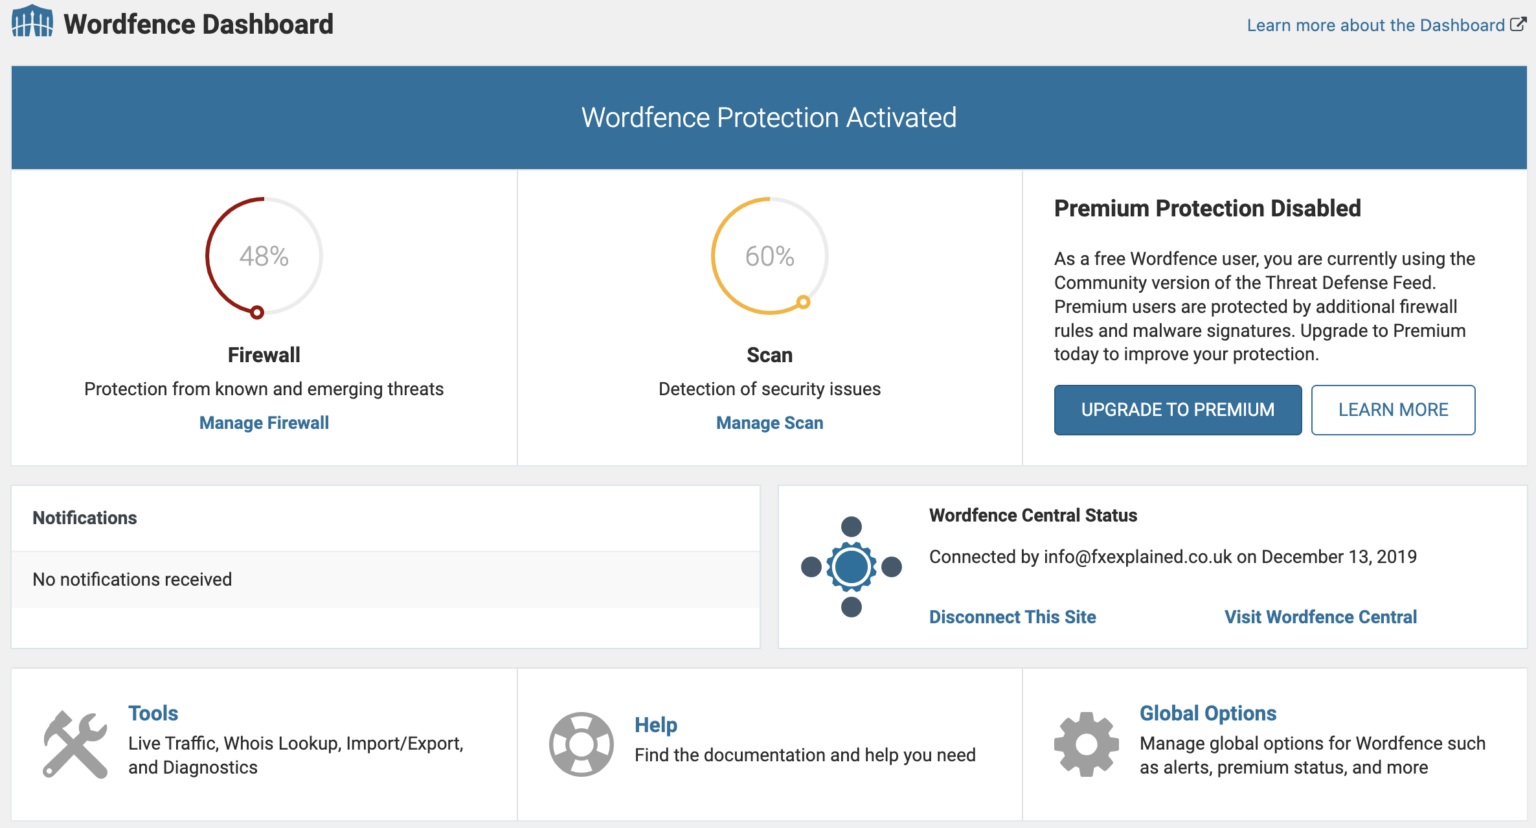
Task: Visit Wordfence Central
Action: coord(1320,617)
